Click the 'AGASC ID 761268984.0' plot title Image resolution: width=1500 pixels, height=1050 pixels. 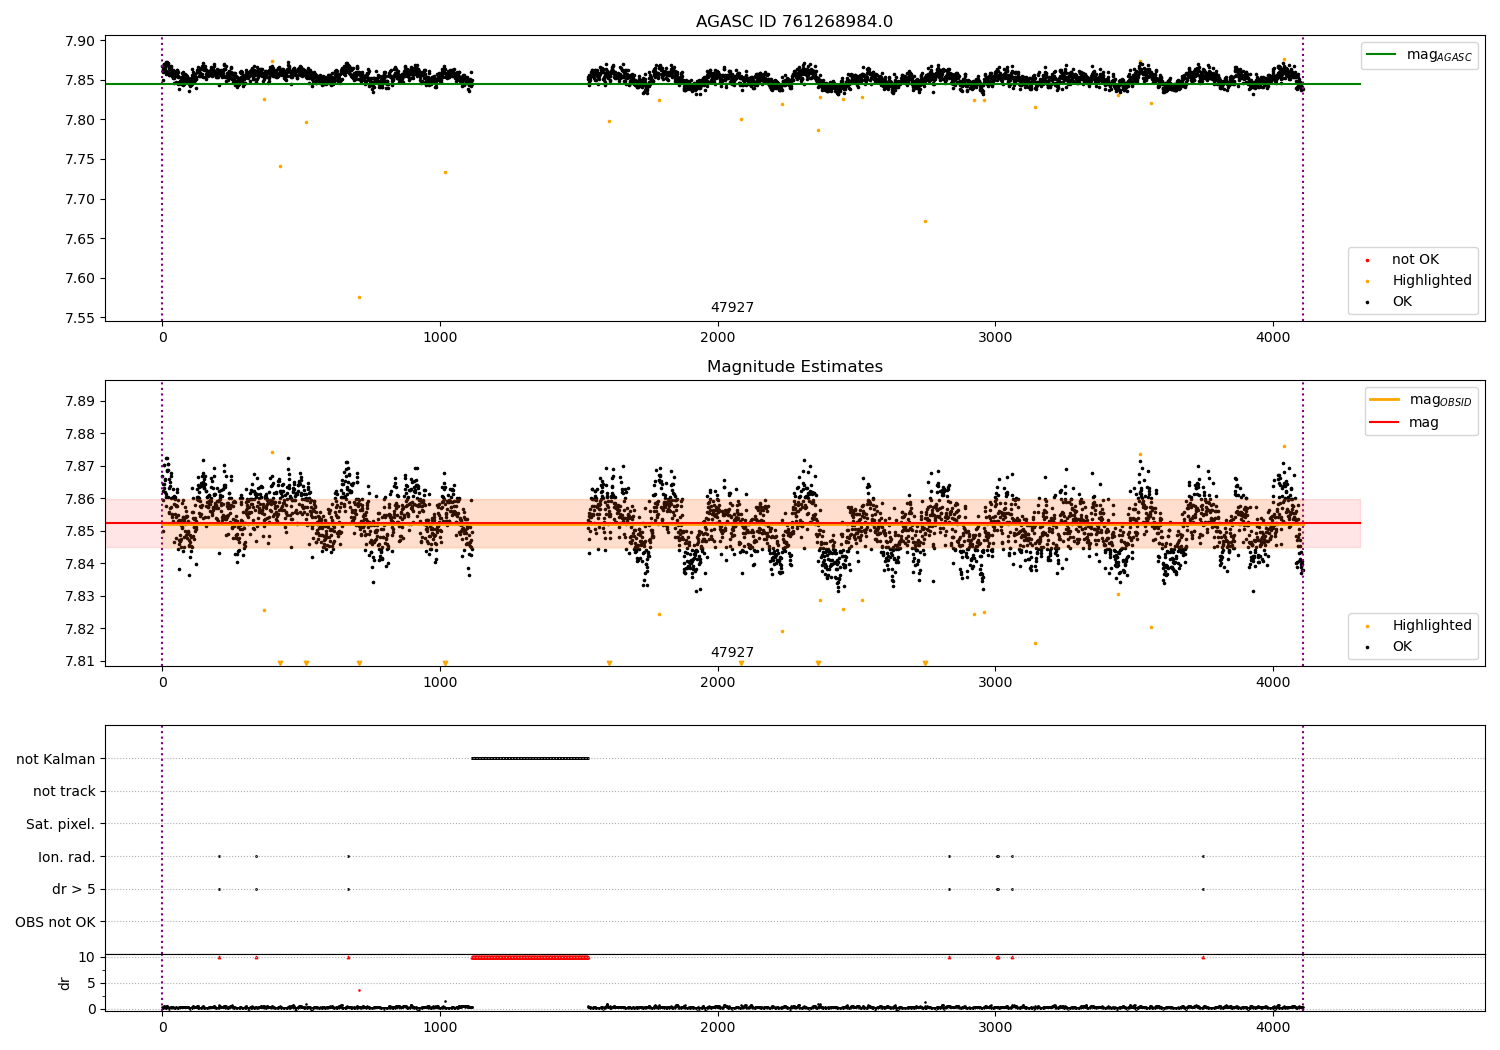coord(794,22)
